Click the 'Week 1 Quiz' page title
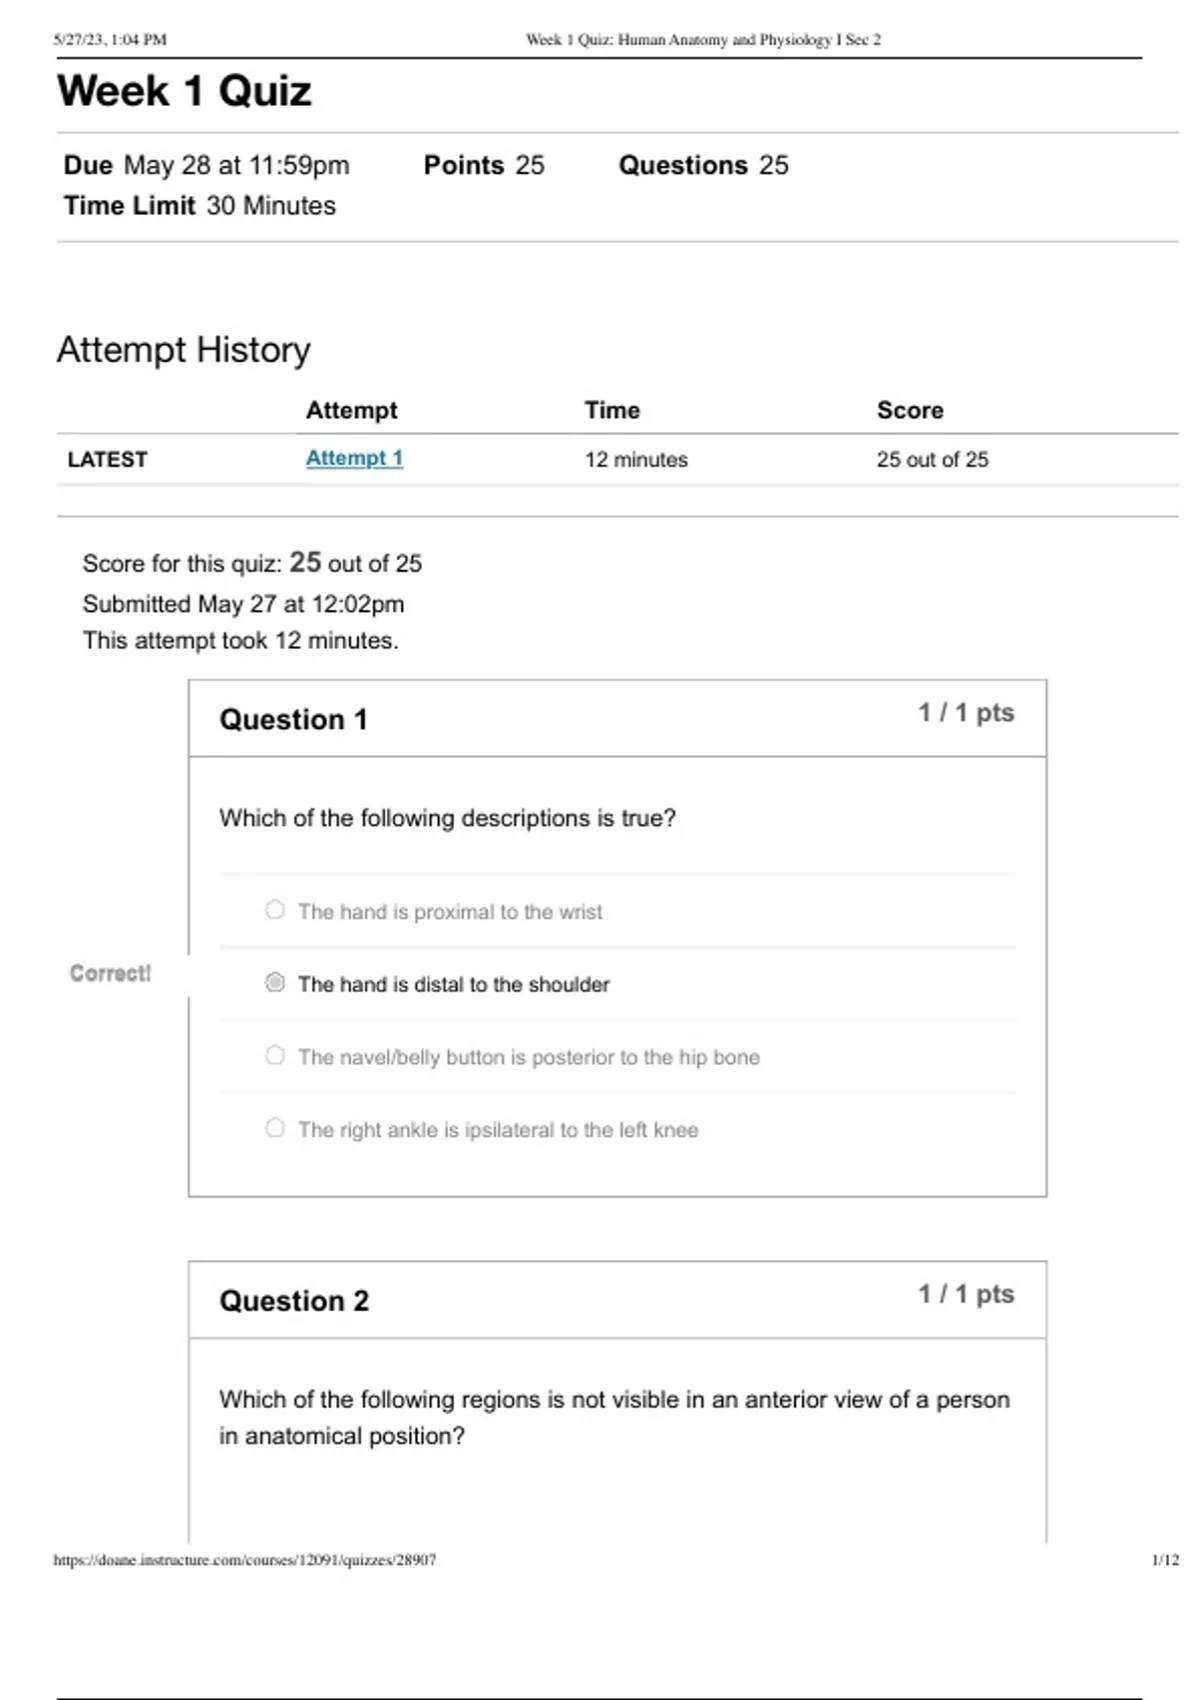The width and height of the screenshot is (1200, 1700). (x=184, y=91)
